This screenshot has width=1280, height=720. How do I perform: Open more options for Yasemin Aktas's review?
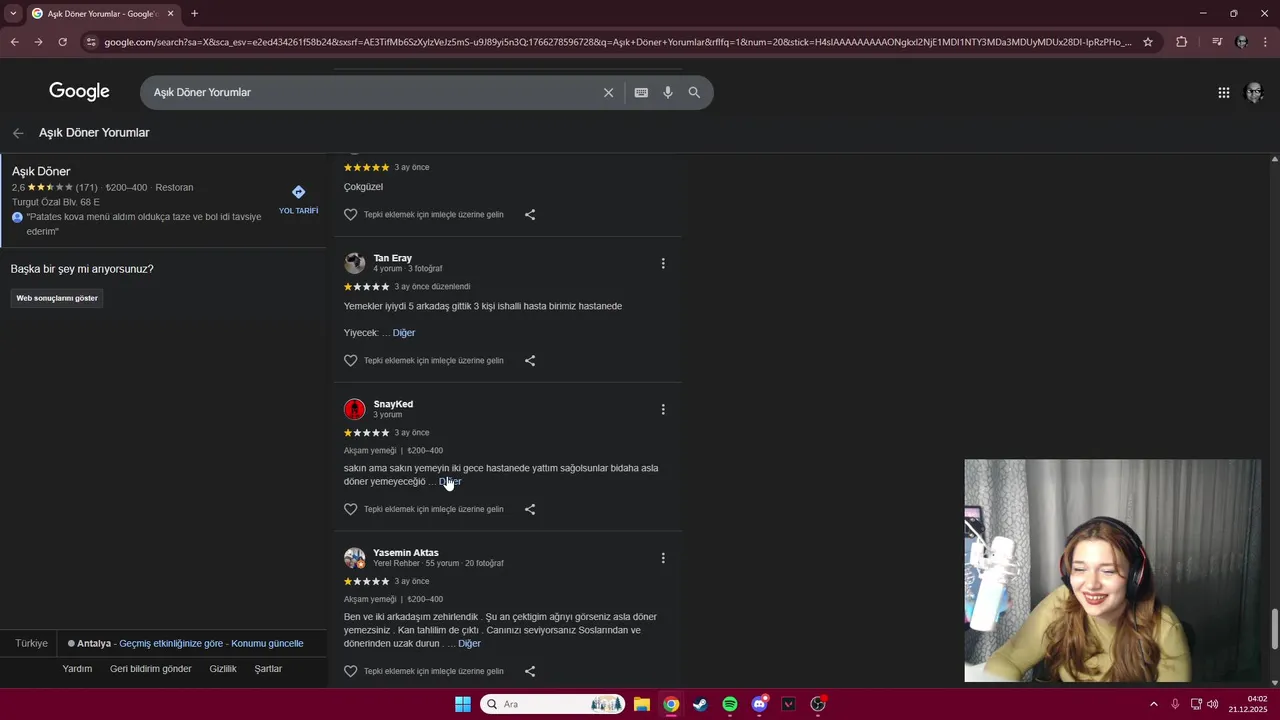click(x=663, y=558)
